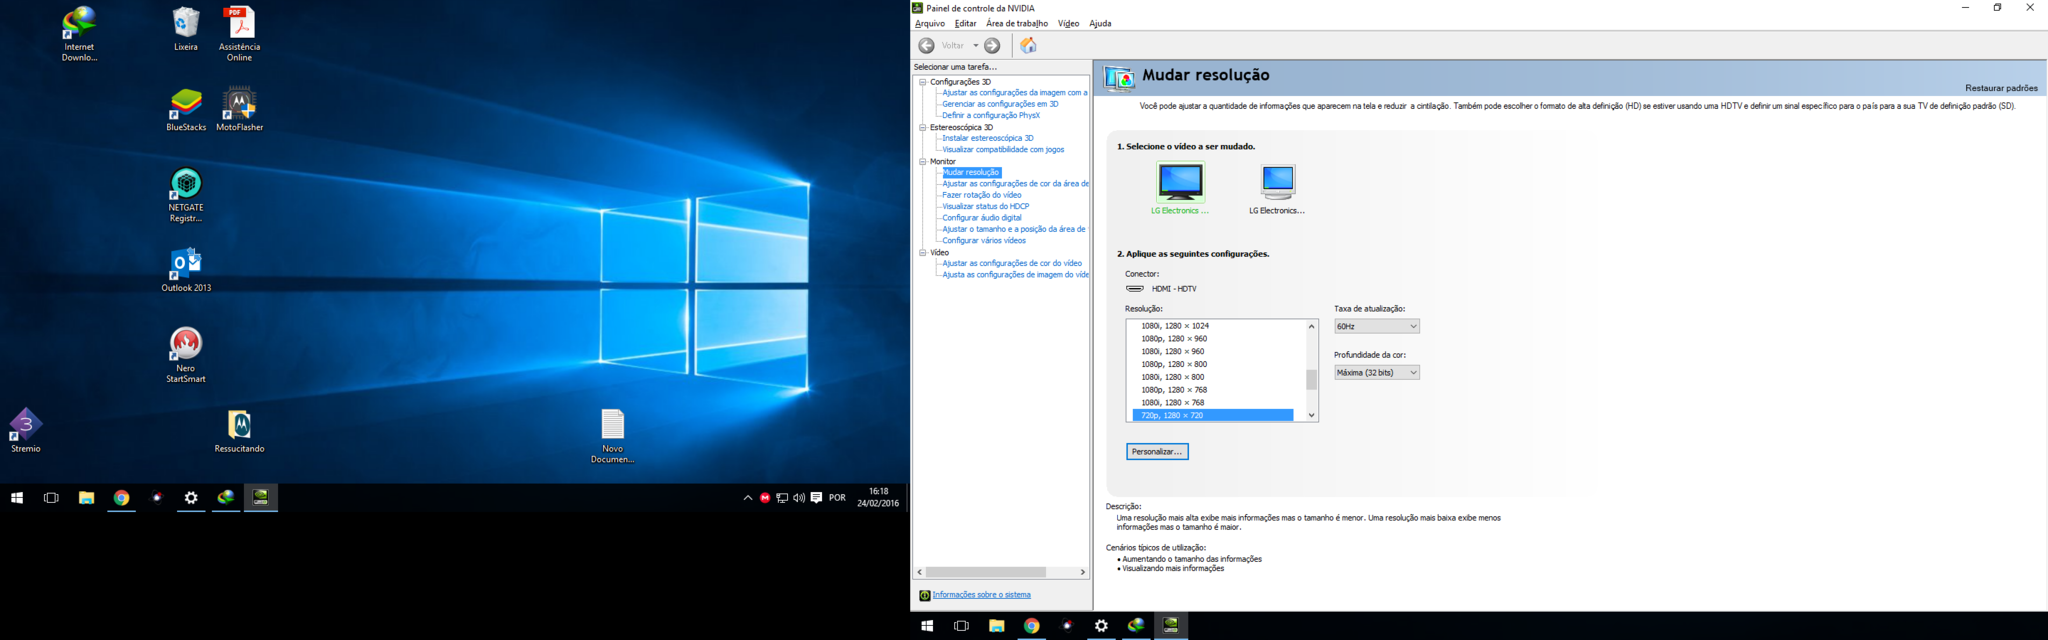Open the Taxa de atualização 60Hz dropdown
The image size is (2048, 640).
click(x=1377, y=326)
